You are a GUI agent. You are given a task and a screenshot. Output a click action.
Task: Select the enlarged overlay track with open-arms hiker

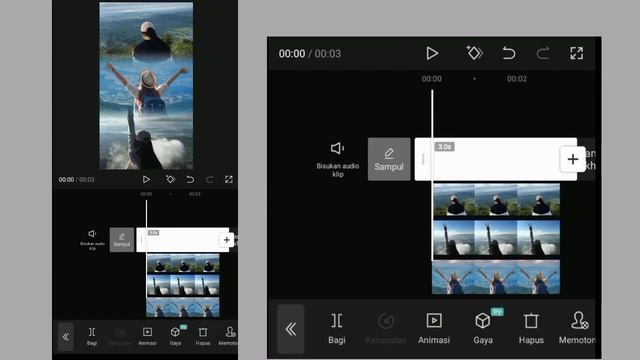click(x=496, y=278)
